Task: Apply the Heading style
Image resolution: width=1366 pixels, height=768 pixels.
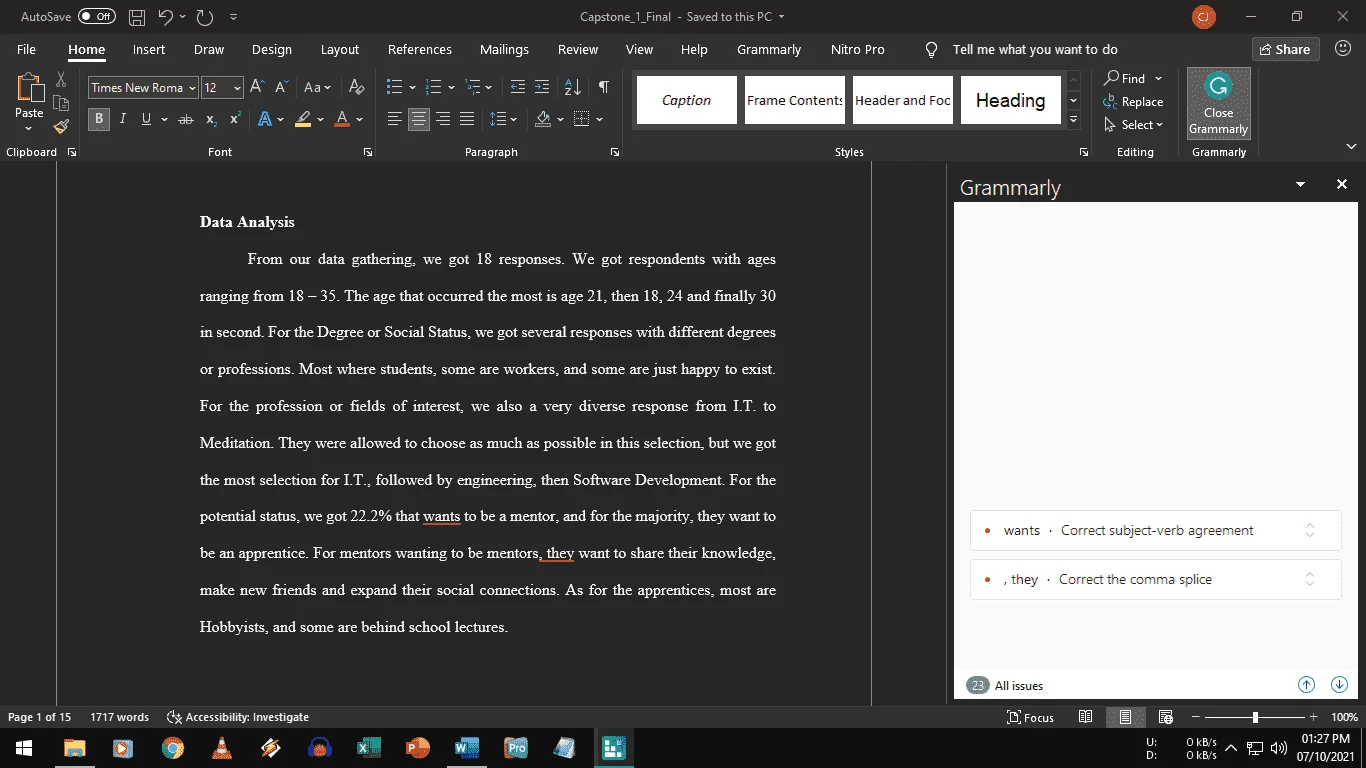Action: pyautogui.click(x=1011, y=100)
